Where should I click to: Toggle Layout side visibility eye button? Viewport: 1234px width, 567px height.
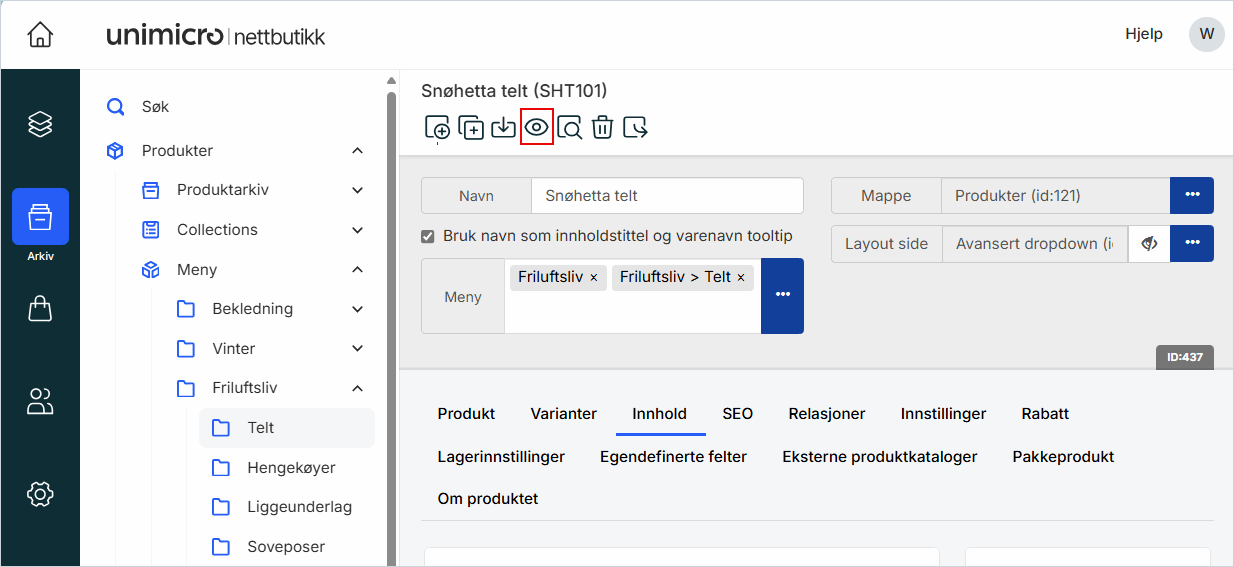(1149, 244)
